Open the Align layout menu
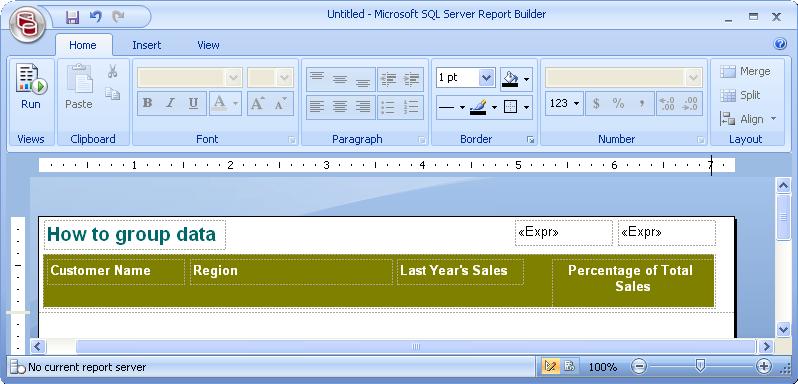798x384 pixels. pyautogui.click(x=748, y=119)
